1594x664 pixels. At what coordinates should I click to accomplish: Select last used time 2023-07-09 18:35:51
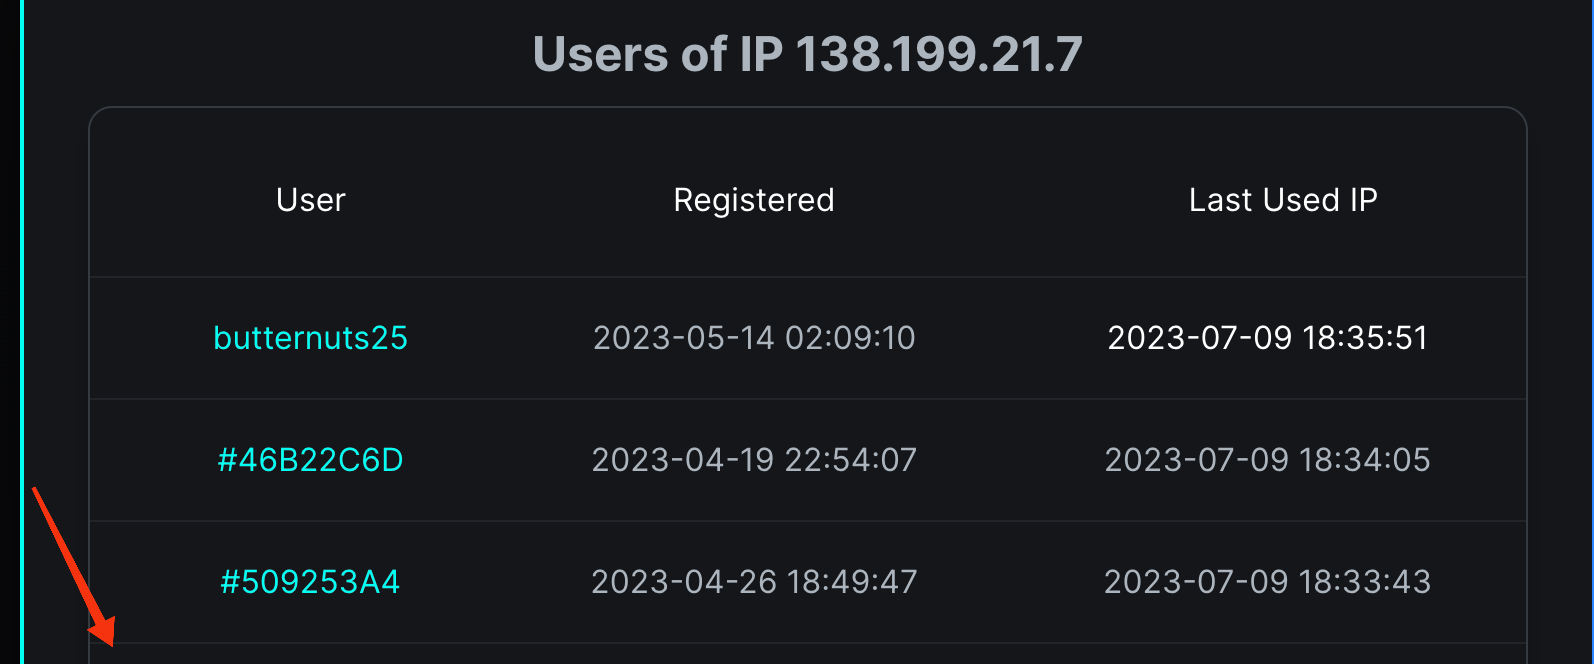1267,338
